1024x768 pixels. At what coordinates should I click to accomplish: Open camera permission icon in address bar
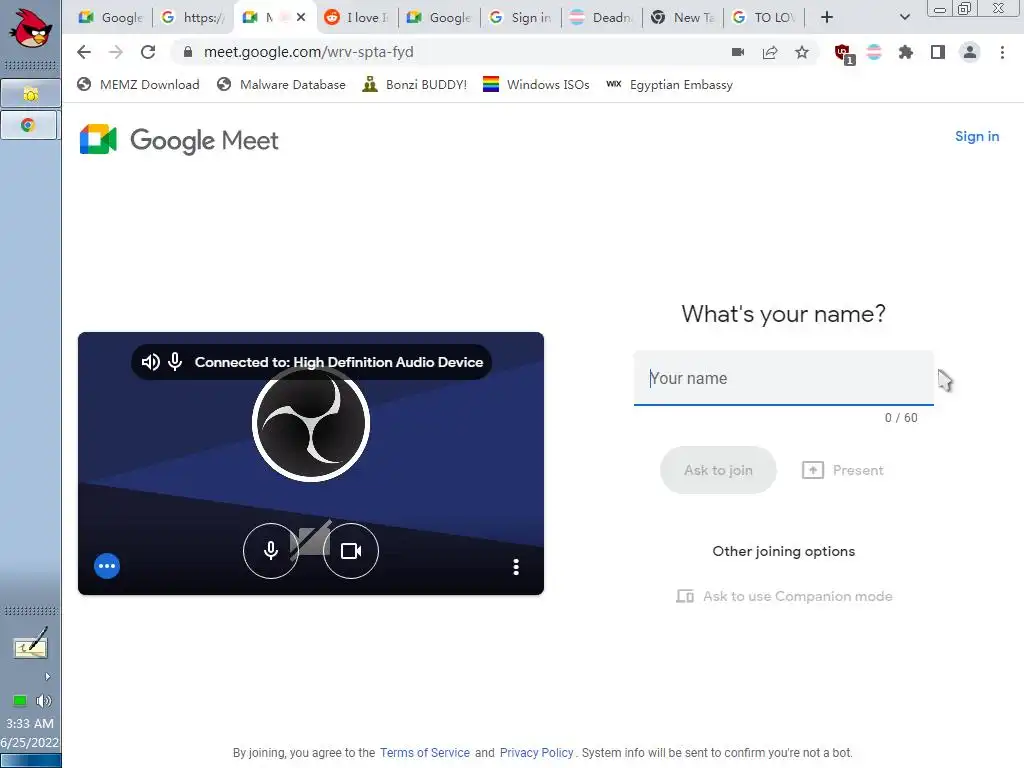[x=738, y=52]
